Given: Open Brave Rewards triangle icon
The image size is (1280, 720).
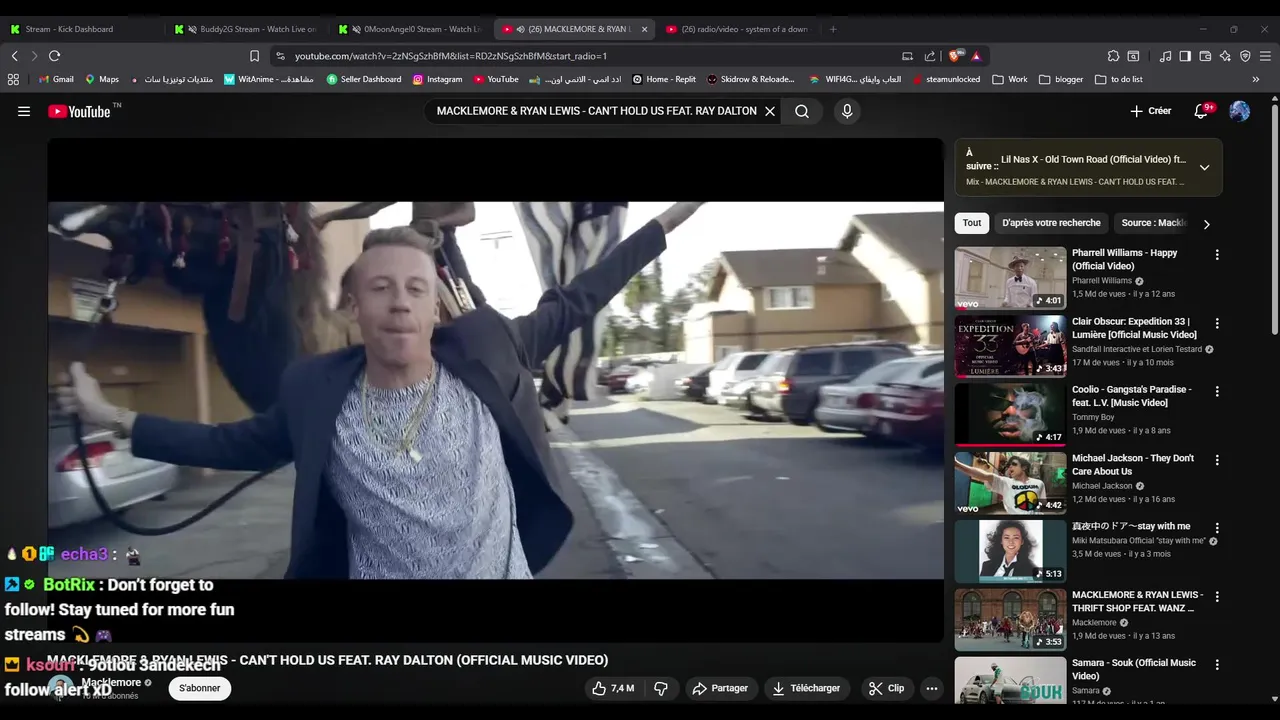Looking at the screenshot, I should point(976,56).
